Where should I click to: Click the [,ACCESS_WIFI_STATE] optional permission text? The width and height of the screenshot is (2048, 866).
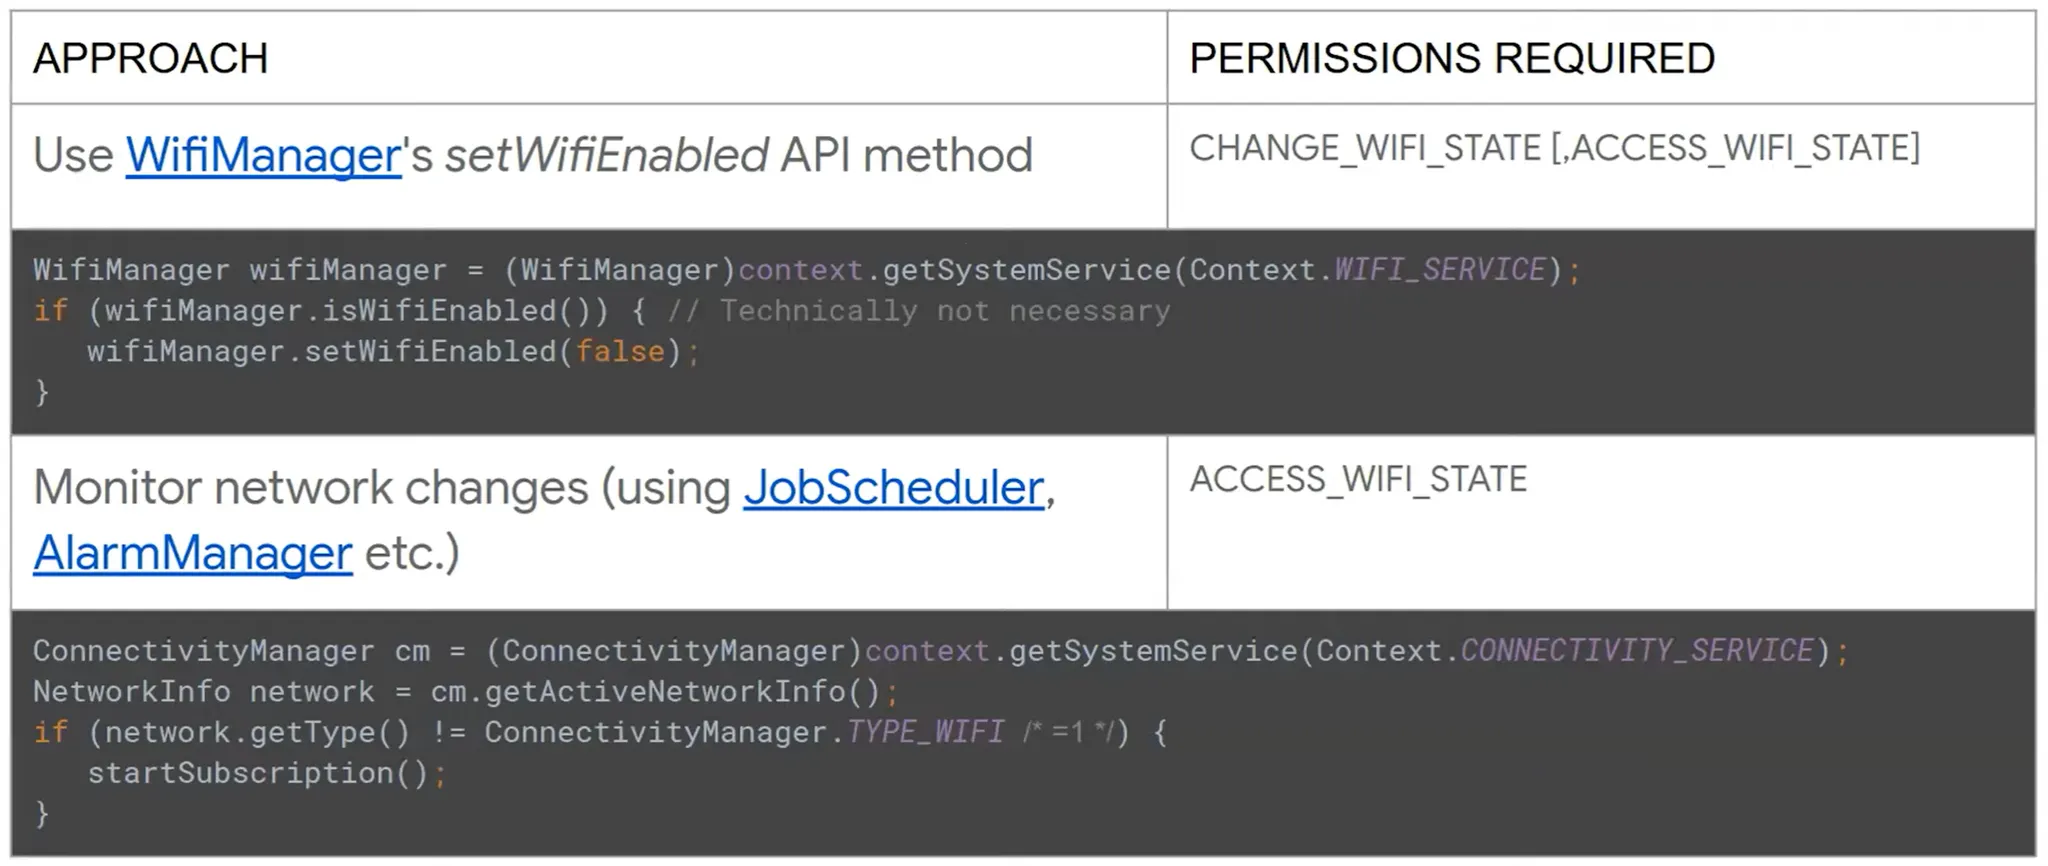coord(1735,148)
